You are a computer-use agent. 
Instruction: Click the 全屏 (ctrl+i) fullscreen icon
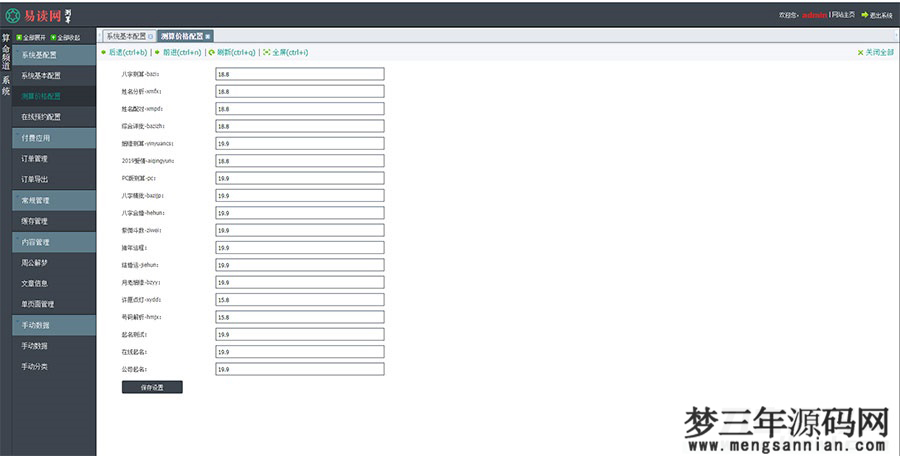266,52
